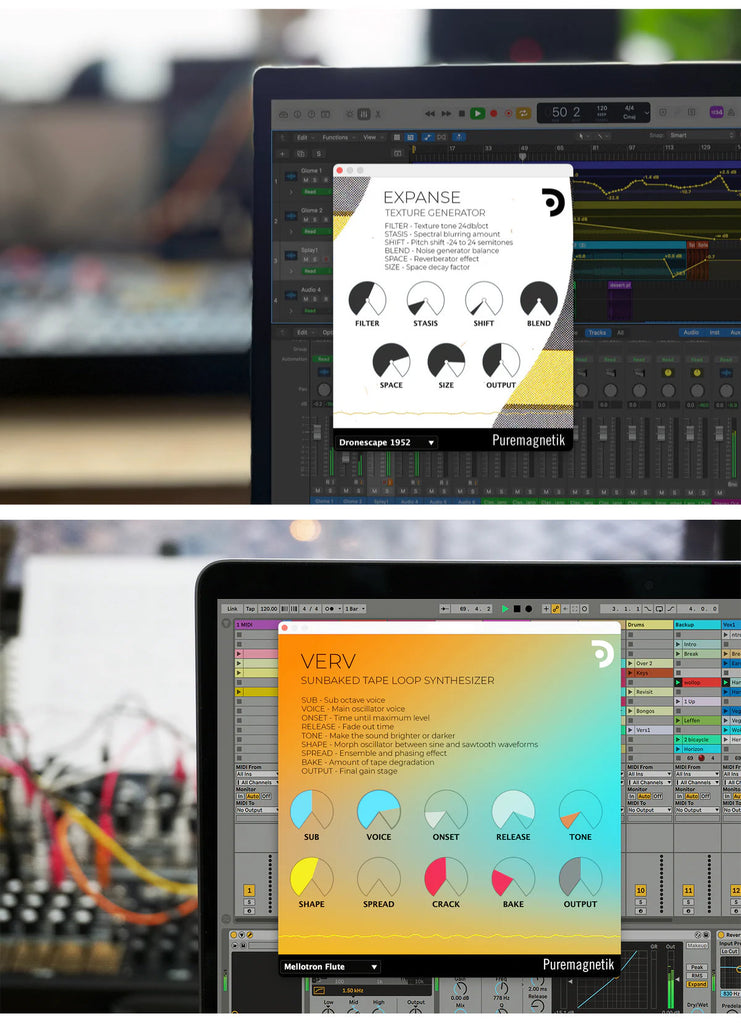Toggle track 10 activator button in Ableton

640,890
